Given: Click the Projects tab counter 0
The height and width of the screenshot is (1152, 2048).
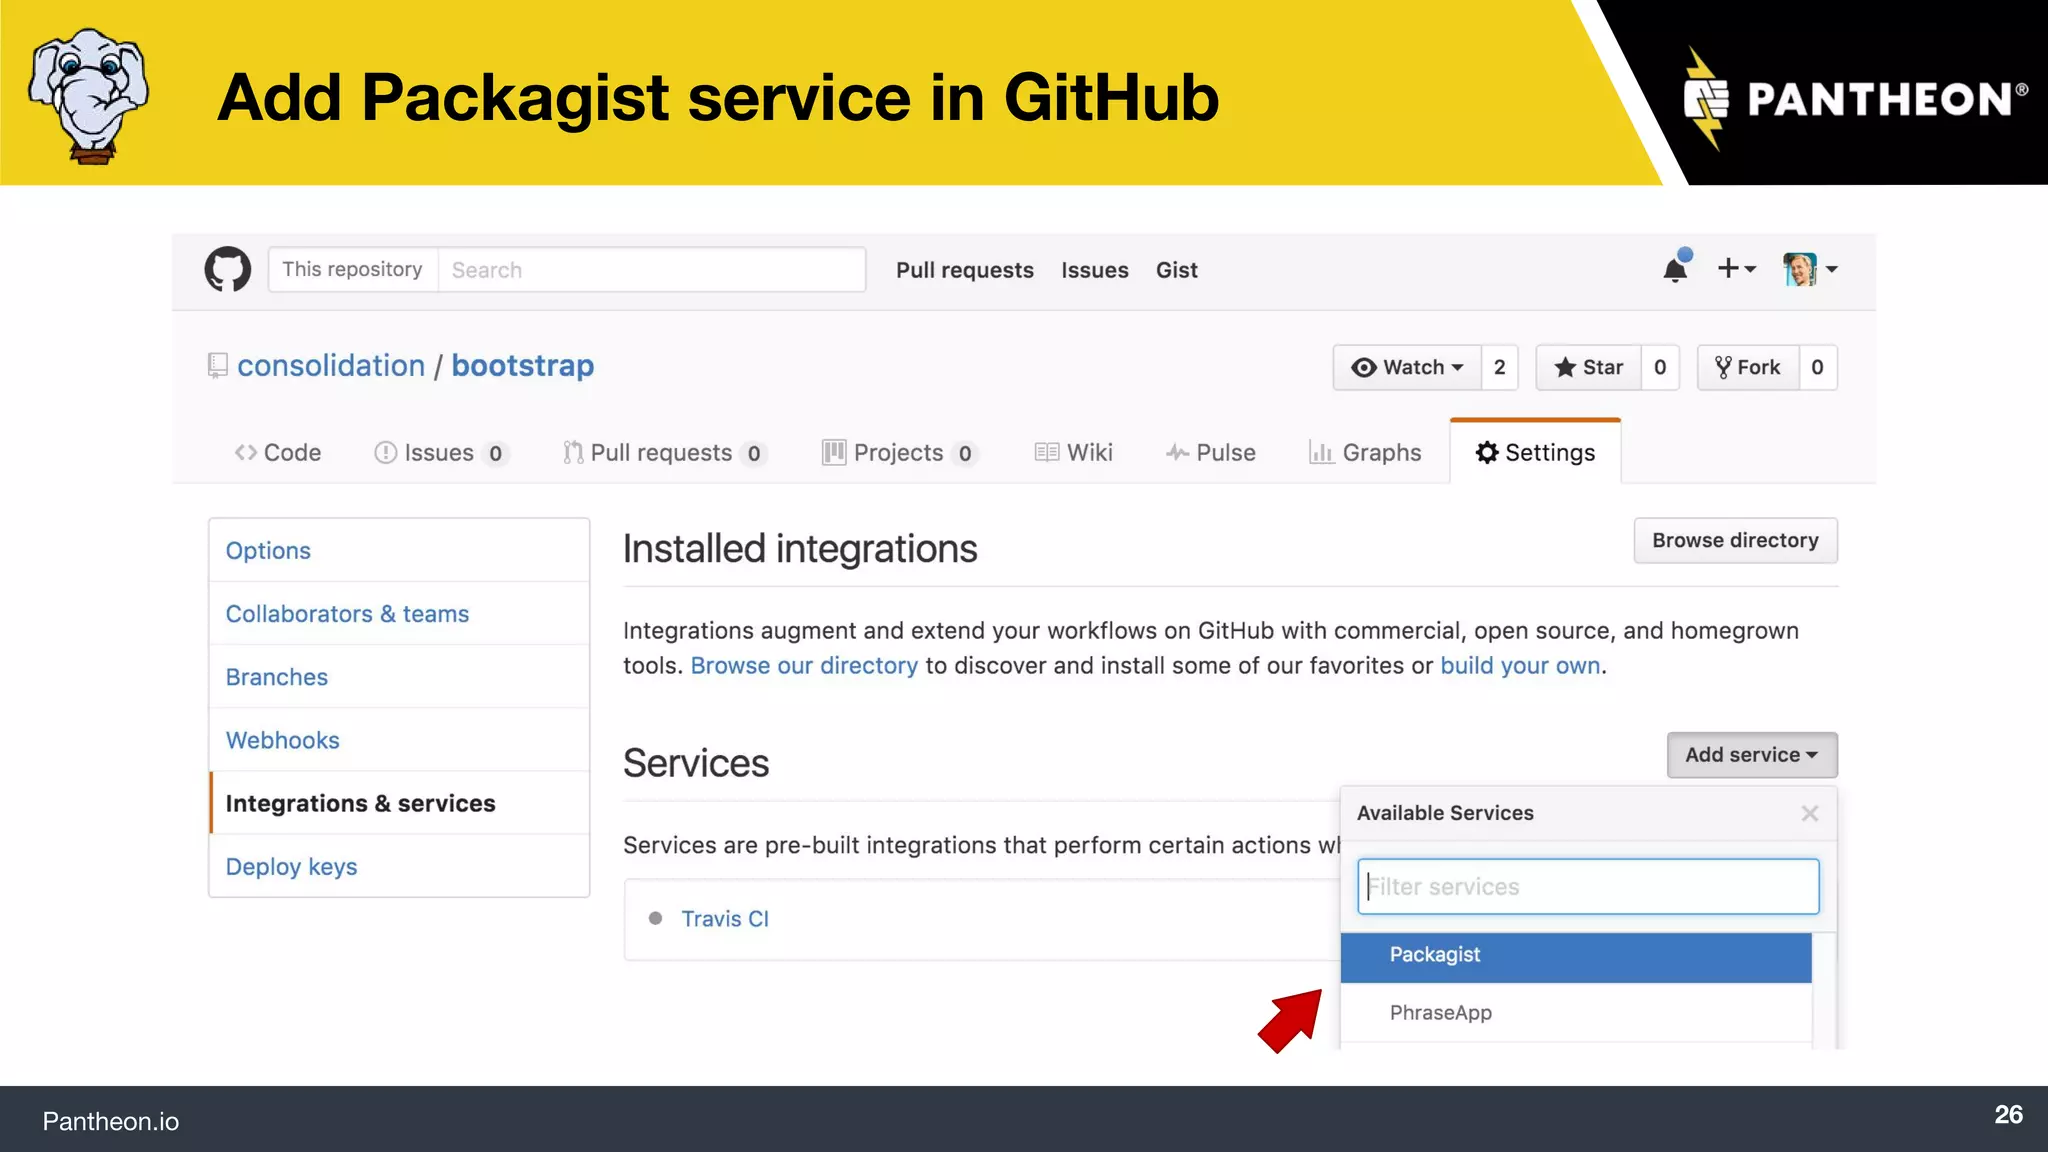Looking at the screenshot, I should point(964,453).
